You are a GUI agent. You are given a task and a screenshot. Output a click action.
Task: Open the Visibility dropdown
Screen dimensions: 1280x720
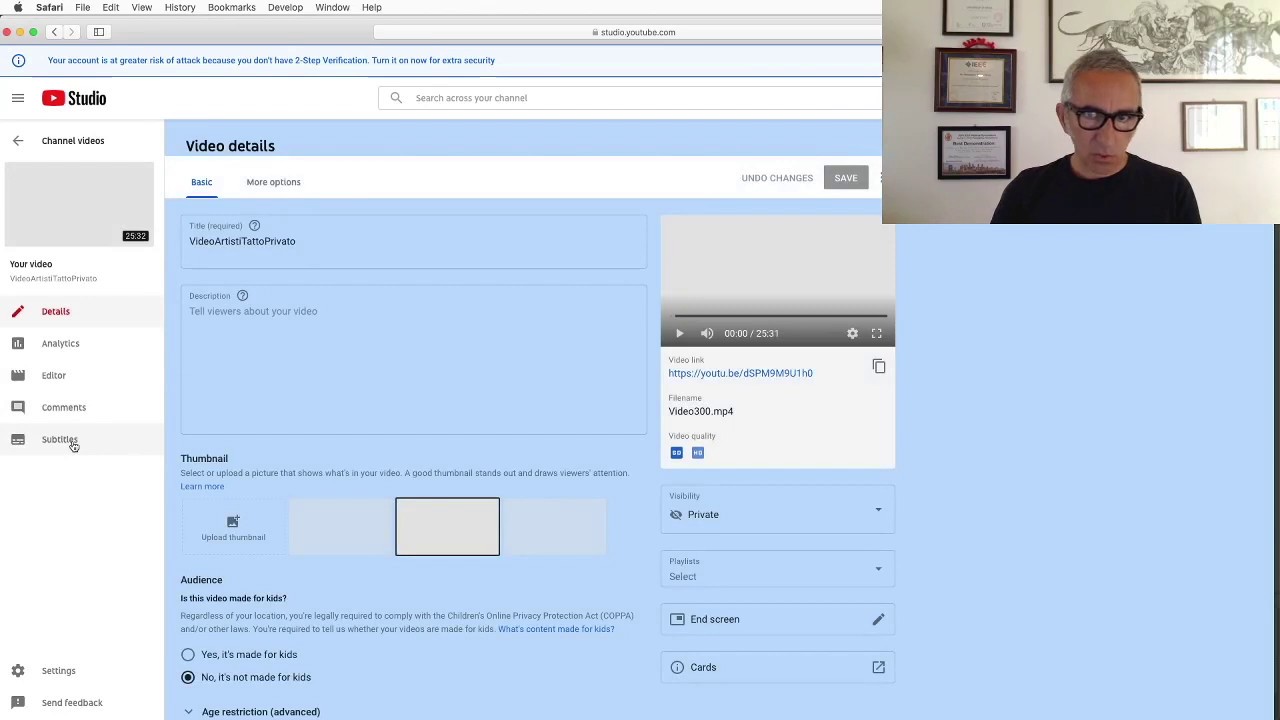(777, 508)
